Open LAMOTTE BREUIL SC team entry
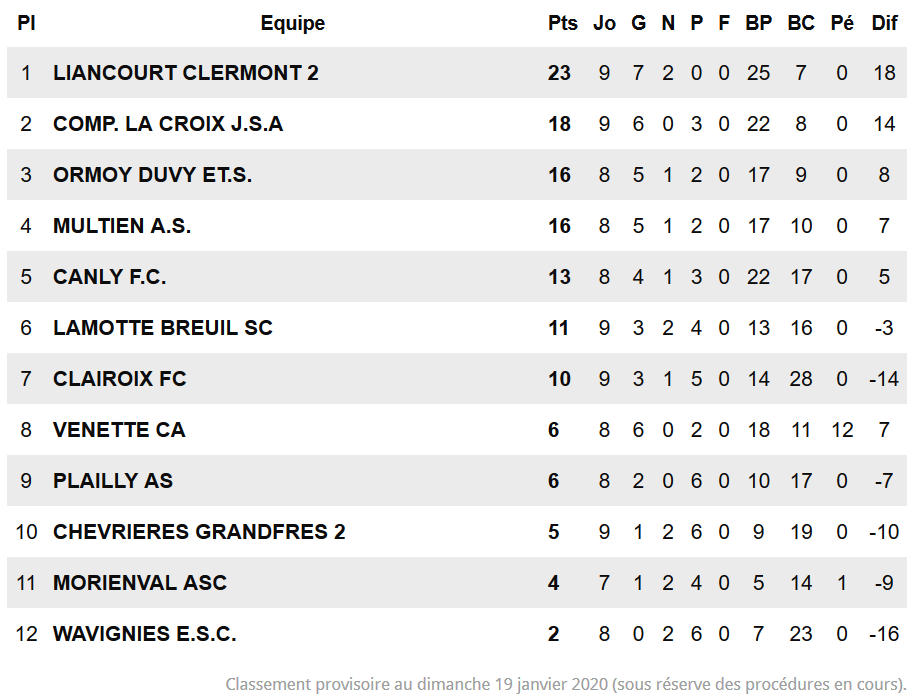This screenshot has height=699, width=921. point(163,328)
